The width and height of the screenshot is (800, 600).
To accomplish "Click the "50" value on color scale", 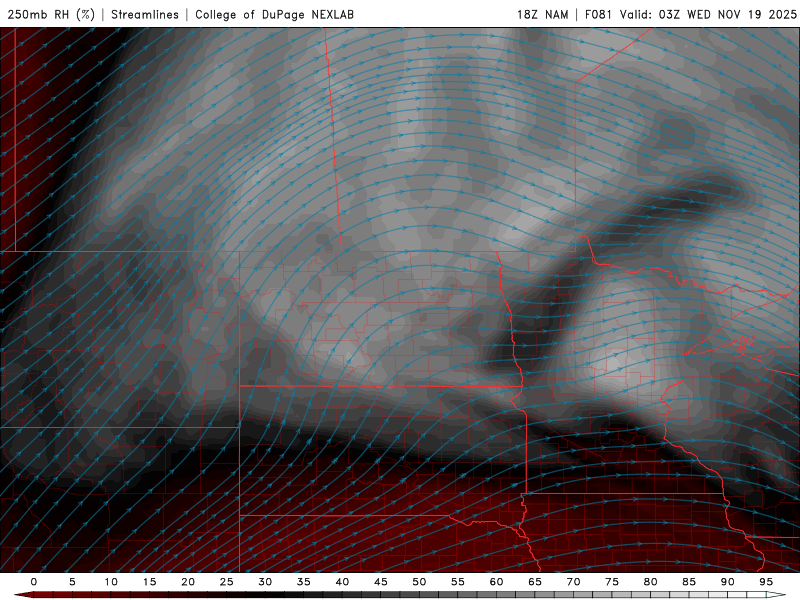I will [x=419, y=582].
